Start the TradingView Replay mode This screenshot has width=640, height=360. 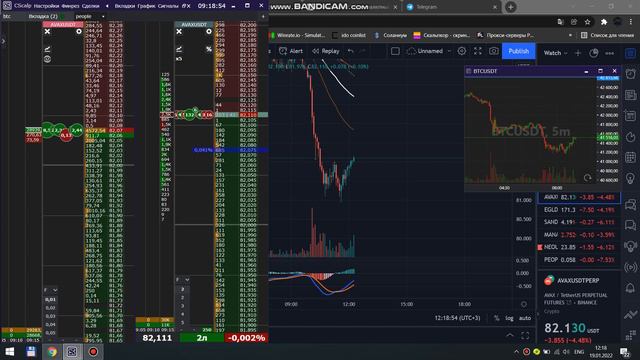tap(326, 51)
